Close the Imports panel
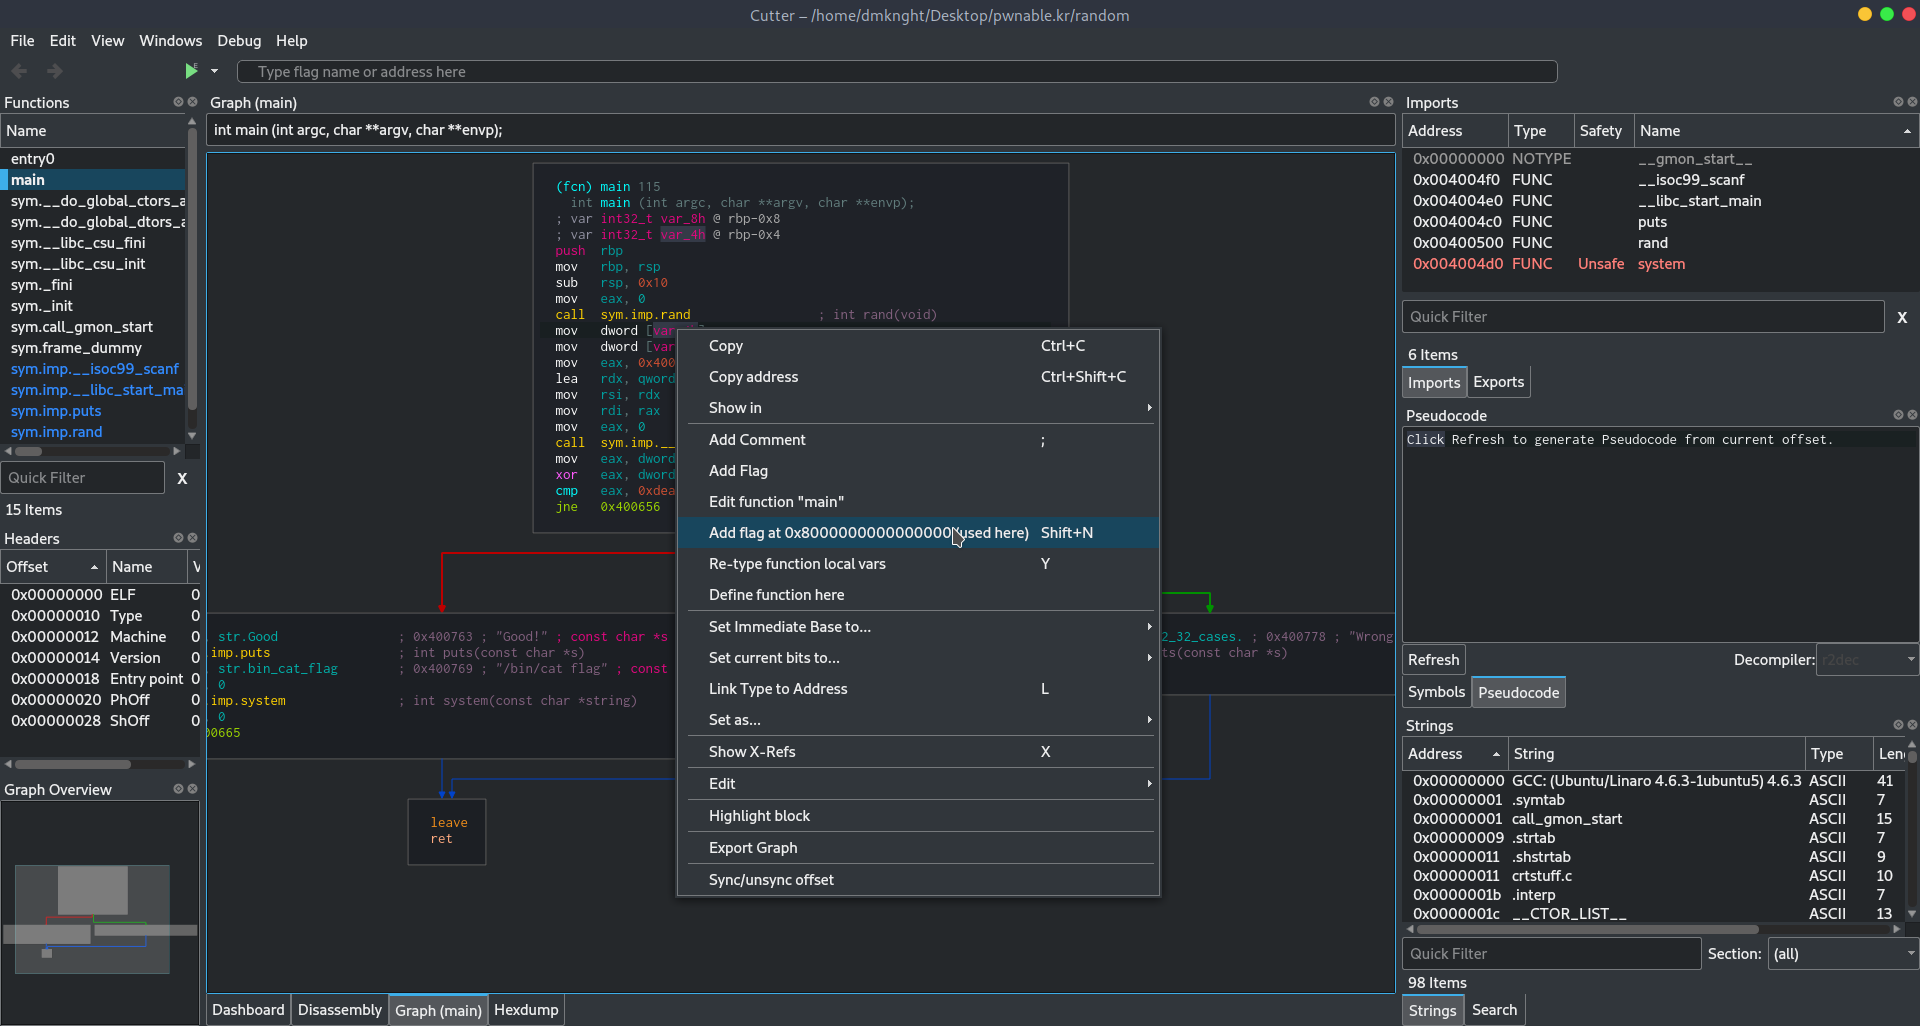1920x1026 pixels. click(x=1912, y=102)
